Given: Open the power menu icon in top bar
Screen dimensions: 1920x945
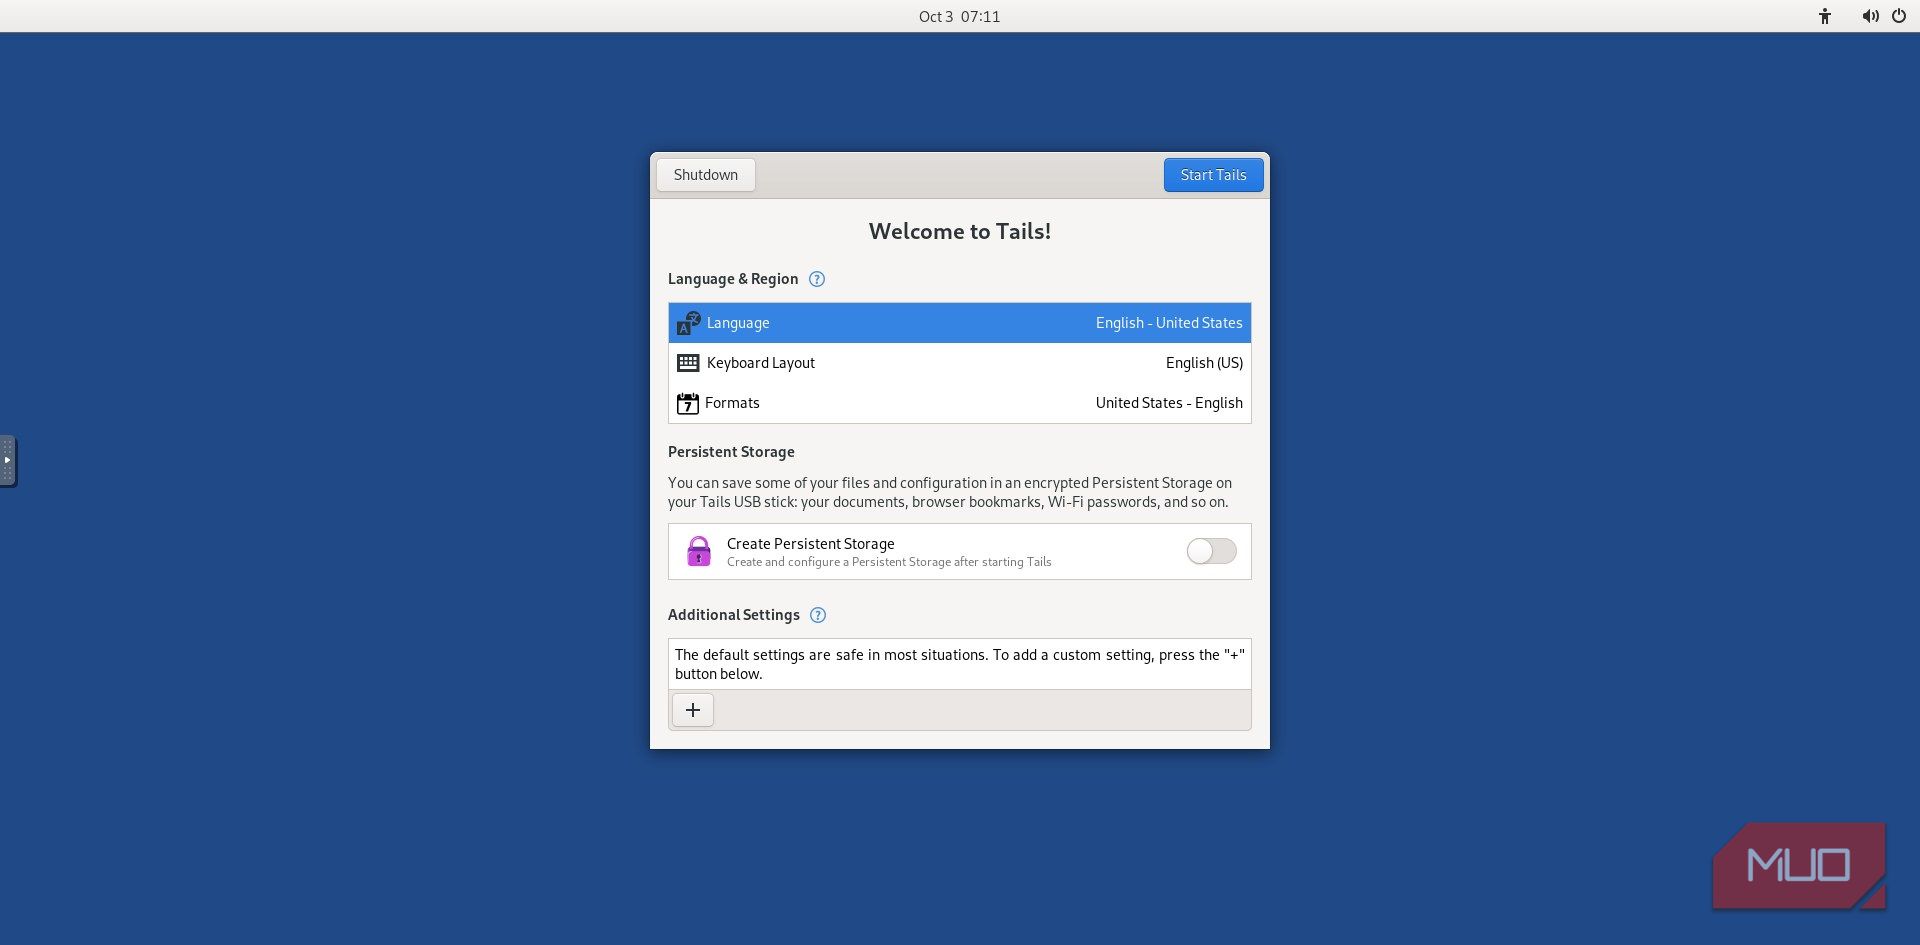Looking at the screenshot, I should pos(1899,16).
